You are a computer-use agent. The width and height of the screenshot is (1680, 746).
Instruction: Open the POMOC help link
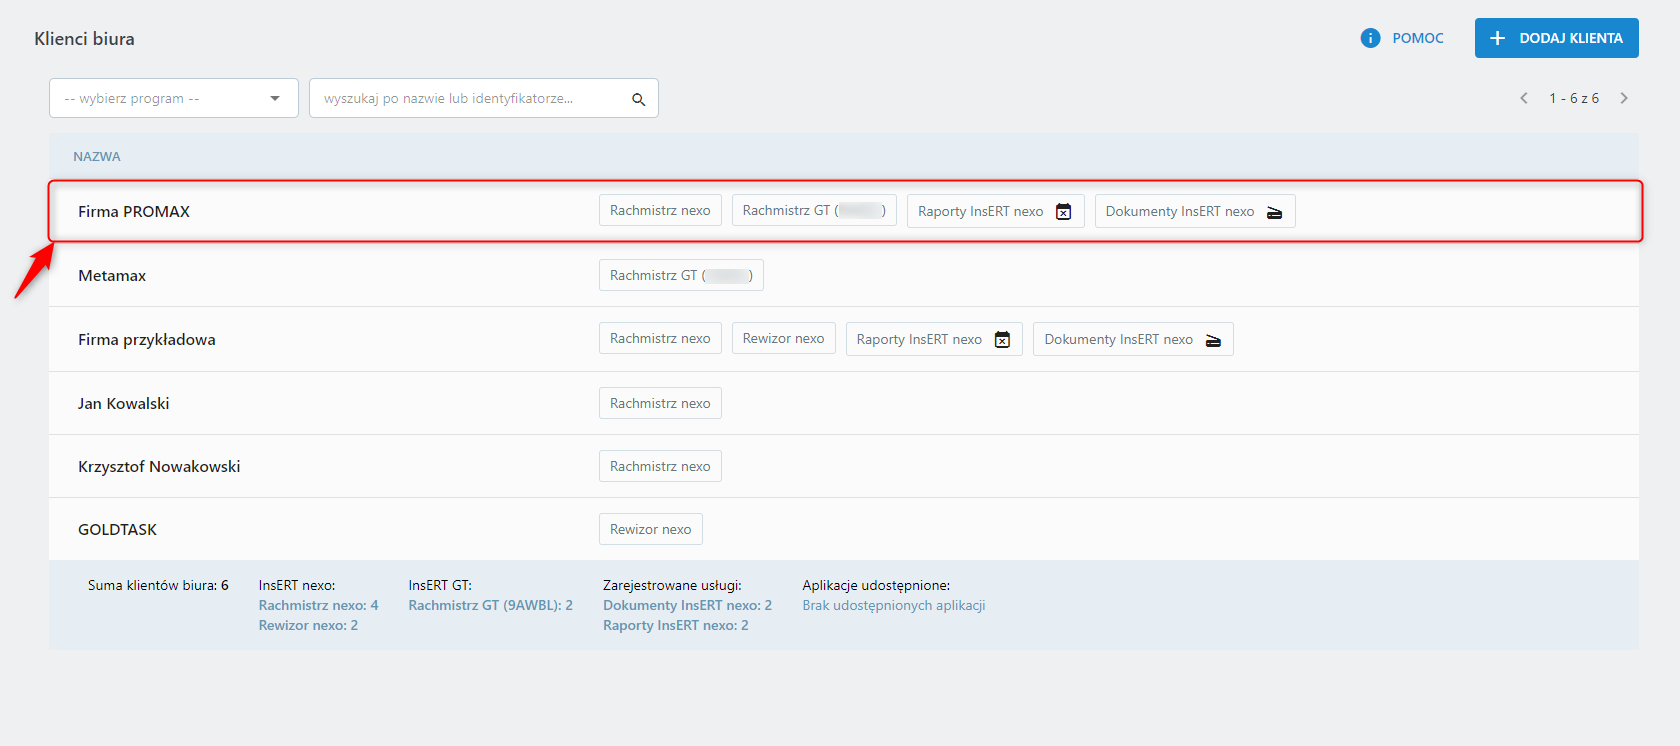pos(1418,38)
